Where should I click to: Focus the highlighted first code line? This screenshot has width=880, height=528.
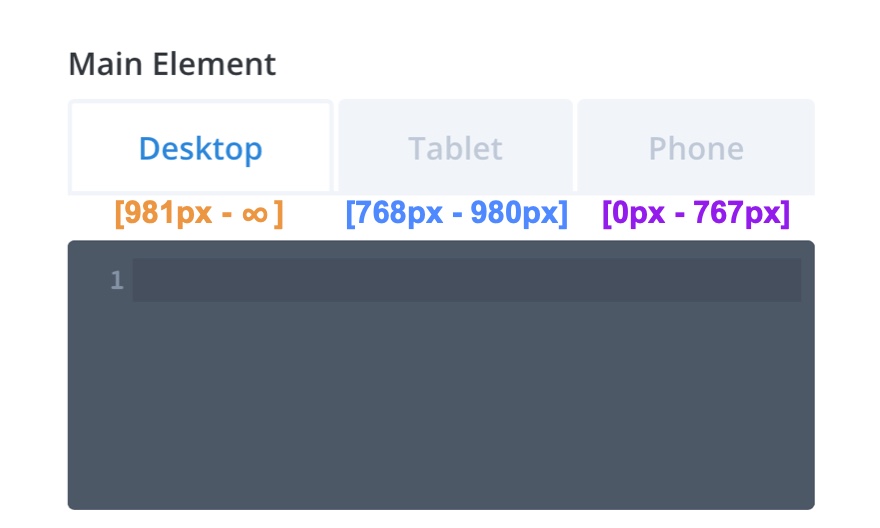point(466,280)
